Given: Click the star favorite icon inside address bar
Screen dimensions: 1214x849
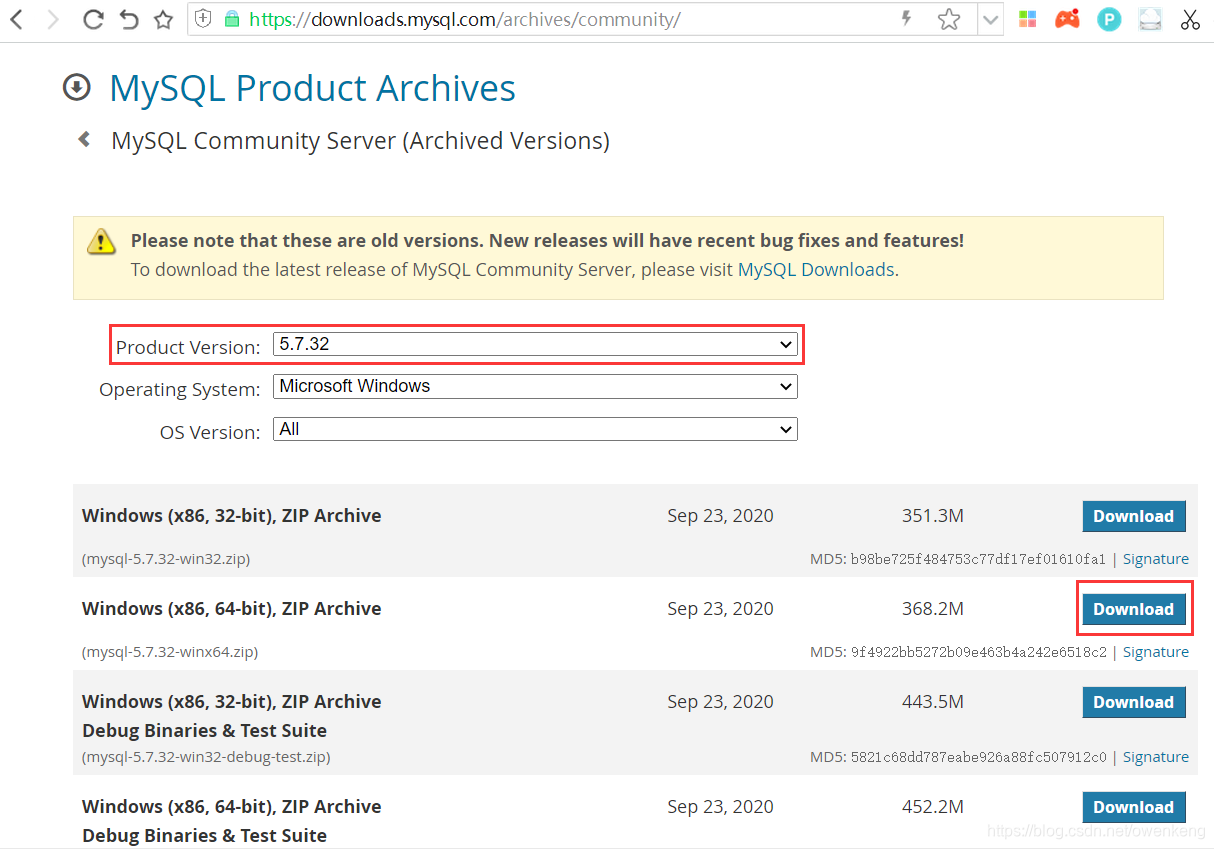Looking at the screenshot, I should [949, 19].
